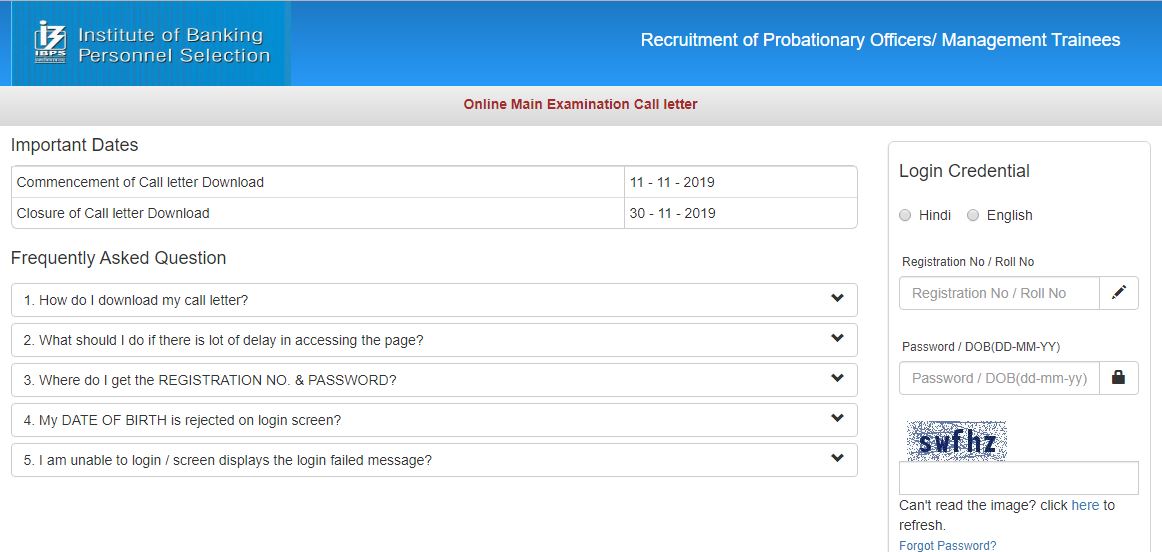Screen dimensions: 1162x552
Task: Click the IBPS logo in the header
Action: point(50,43)
